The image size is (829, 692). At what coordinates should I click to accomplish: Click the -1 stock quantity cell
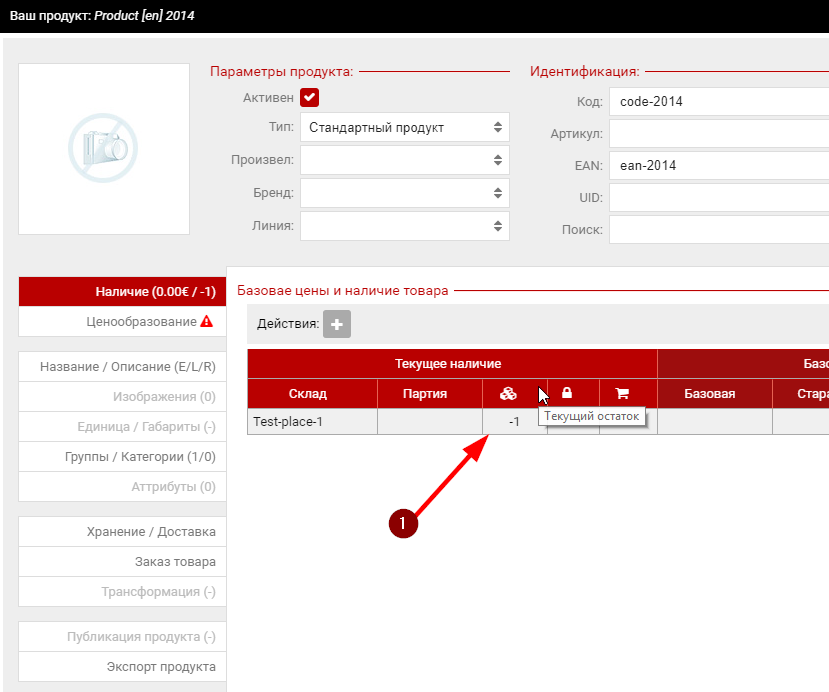pyautogui.click(x=513, y=422)
